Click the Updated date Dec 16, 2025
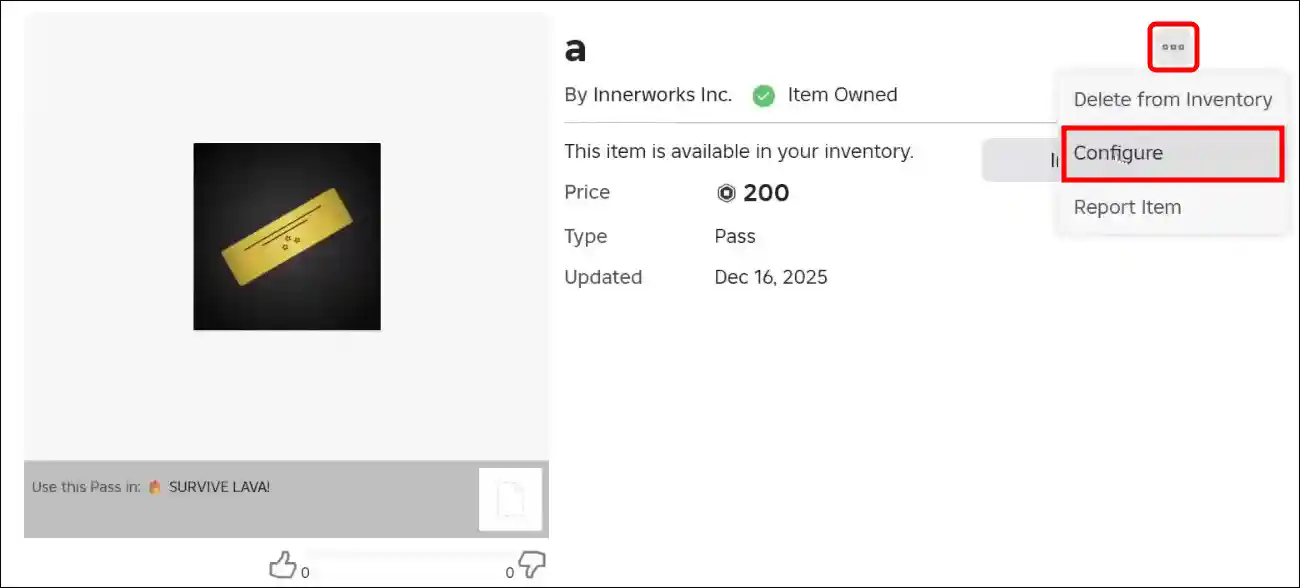The image size is (1300, 588). coord(771,277)
